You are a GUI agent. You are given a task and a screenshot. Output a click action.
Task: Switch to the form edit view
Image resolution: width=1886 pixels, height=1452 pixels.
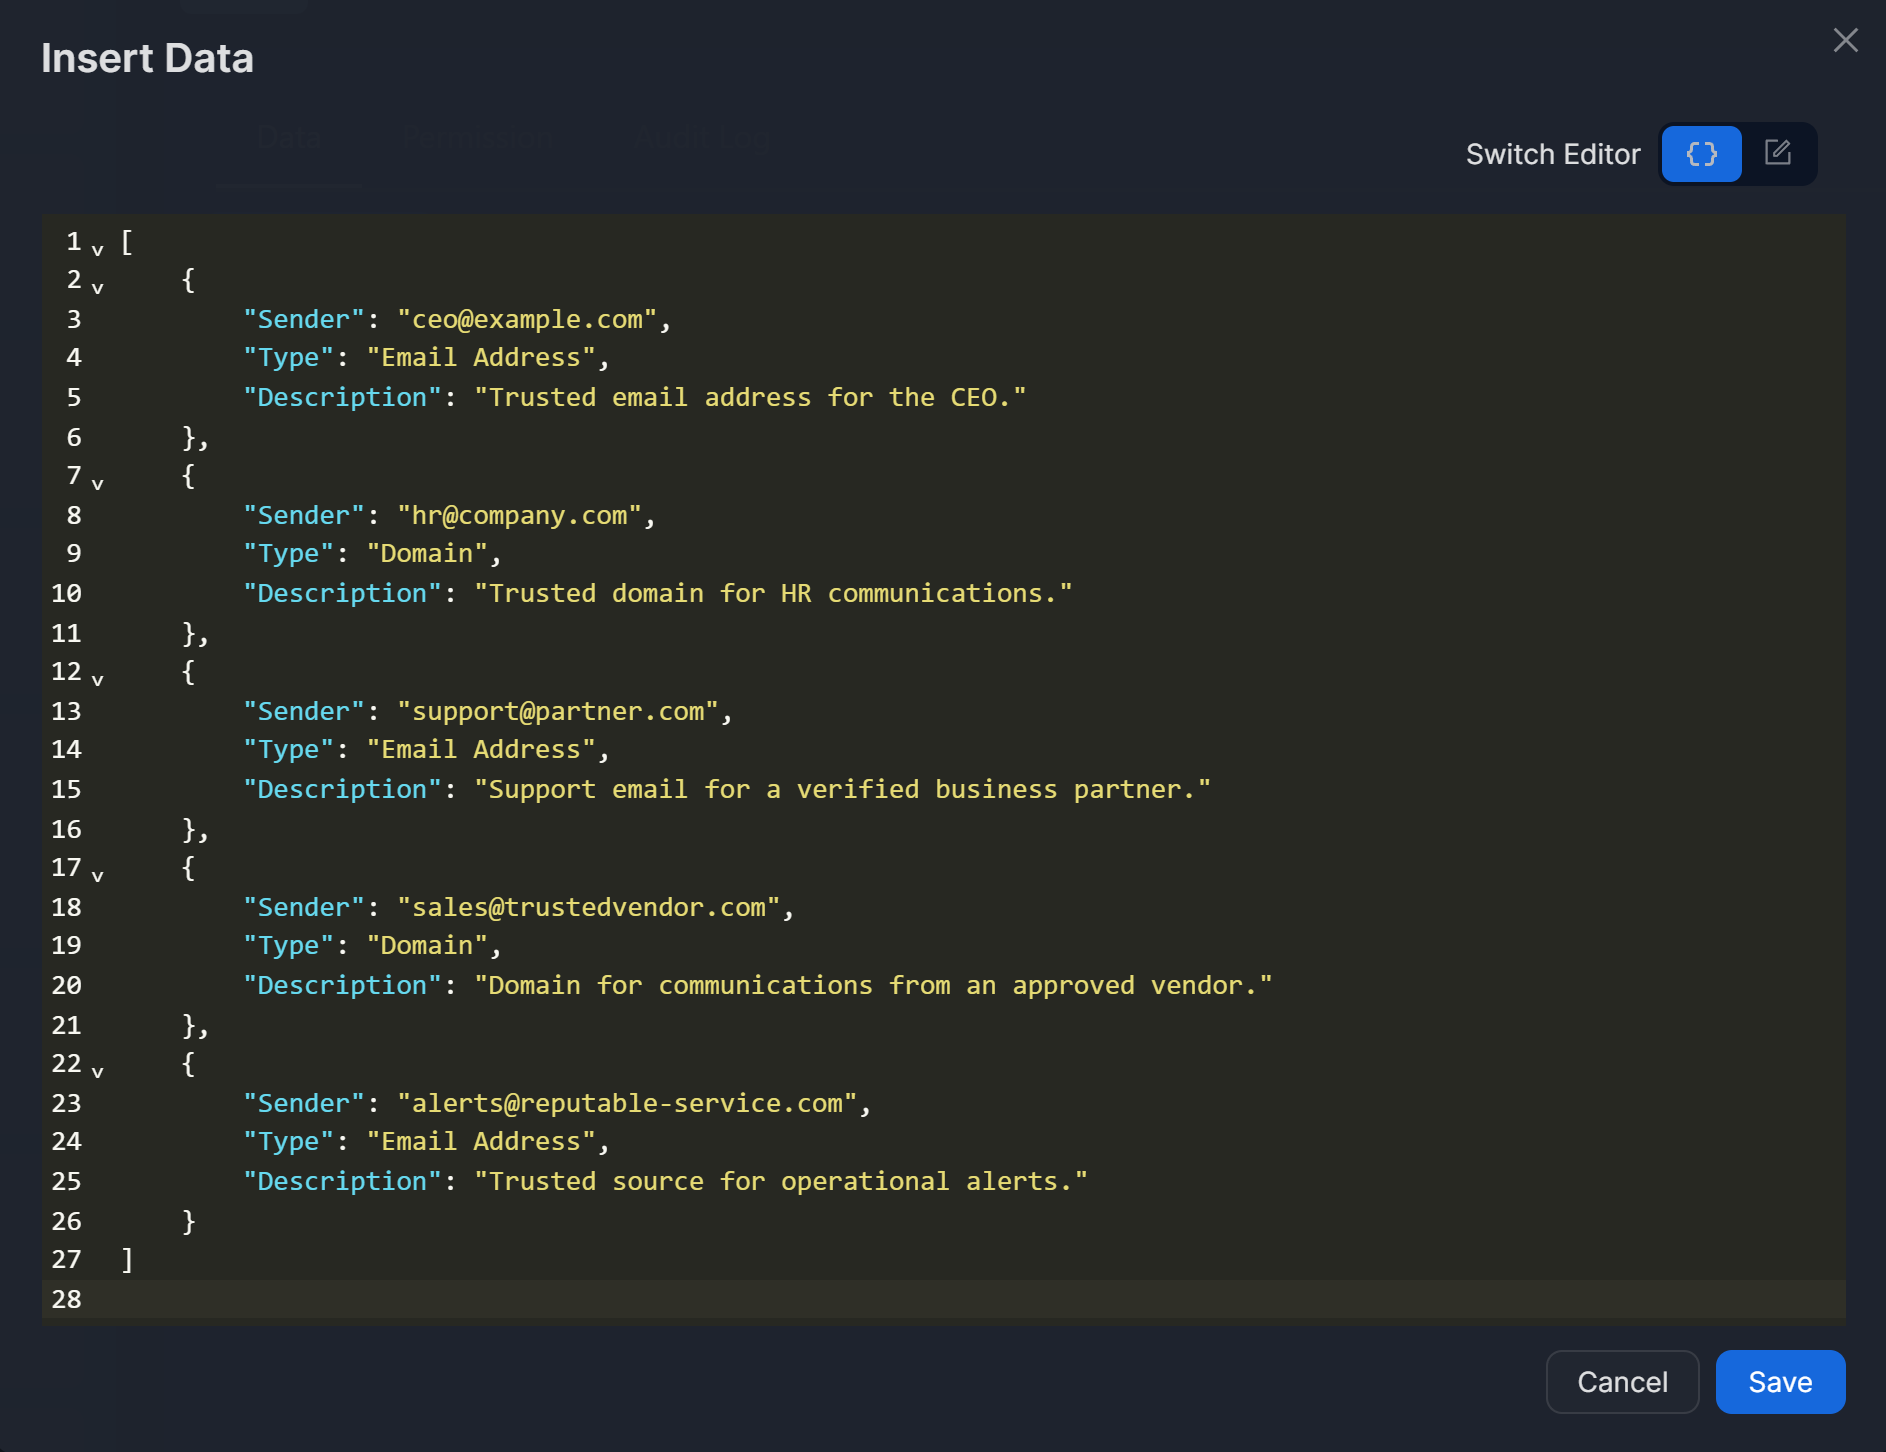coord(1777,153)
